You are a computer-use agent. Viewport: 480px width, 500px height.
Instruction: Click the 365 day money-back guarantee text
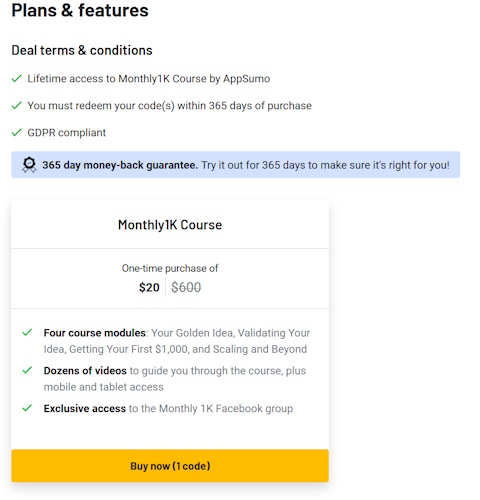click(x=120, y=165)
